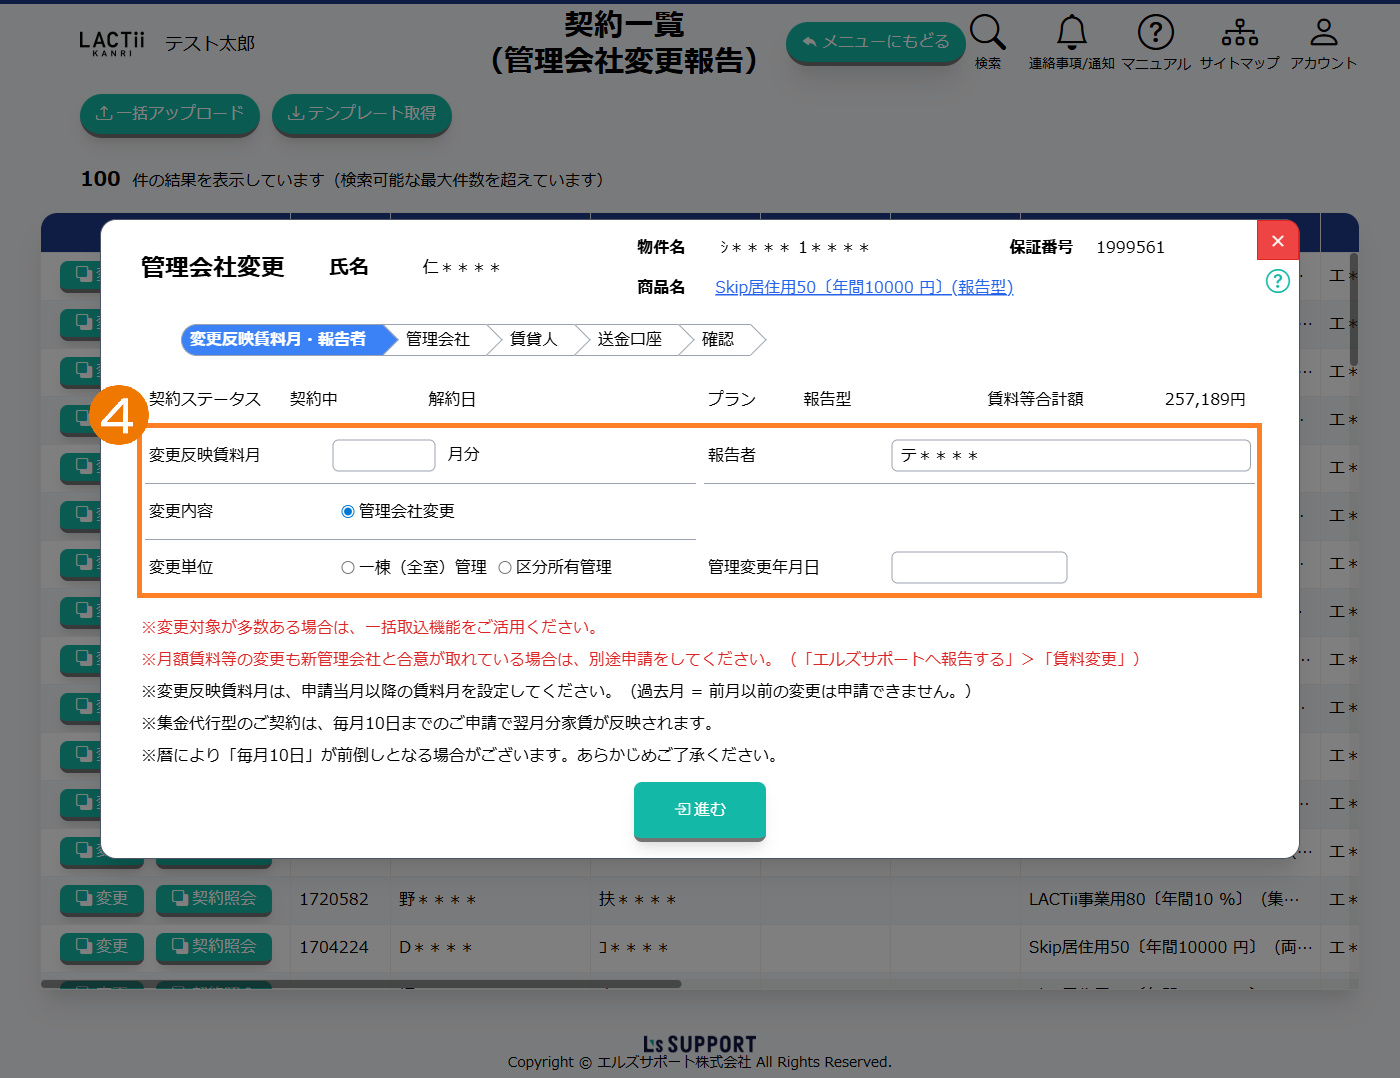Click the LACTii KANRI logo

[111, 43]
